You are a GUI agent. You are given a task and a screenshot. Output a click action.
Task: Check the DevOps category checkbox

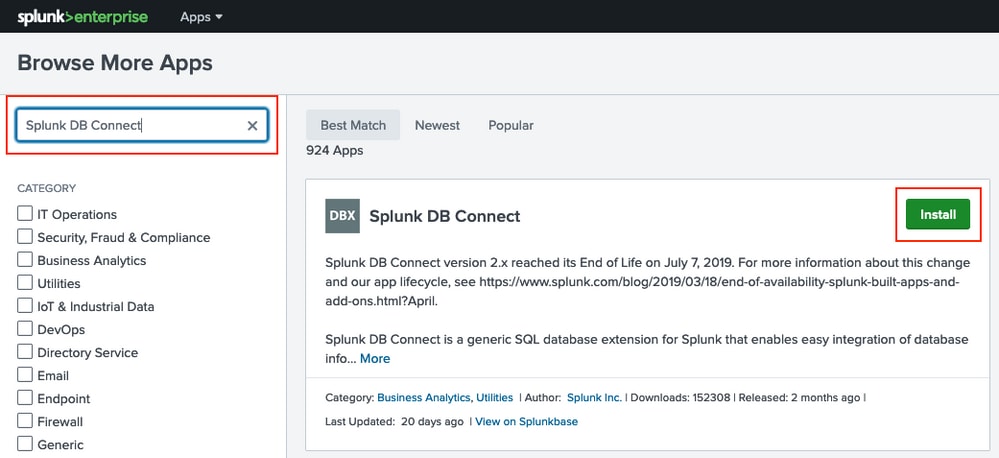pos(25,329)
